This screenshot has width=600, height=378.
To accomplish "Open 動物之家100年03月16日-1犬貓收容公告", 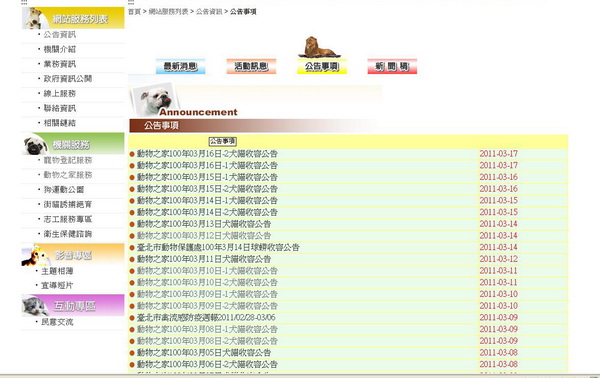I will 207,166.
